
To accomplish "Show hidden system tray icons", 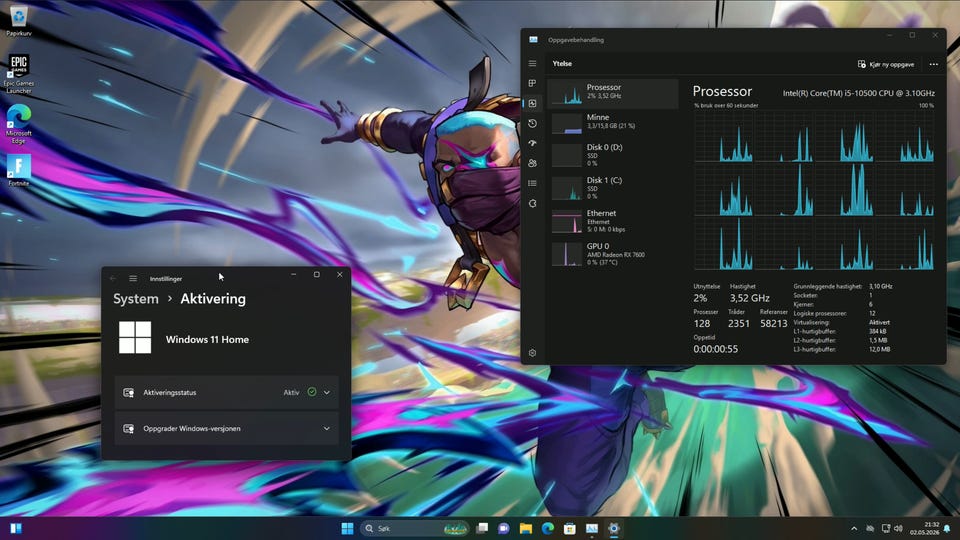I will 854,528.
